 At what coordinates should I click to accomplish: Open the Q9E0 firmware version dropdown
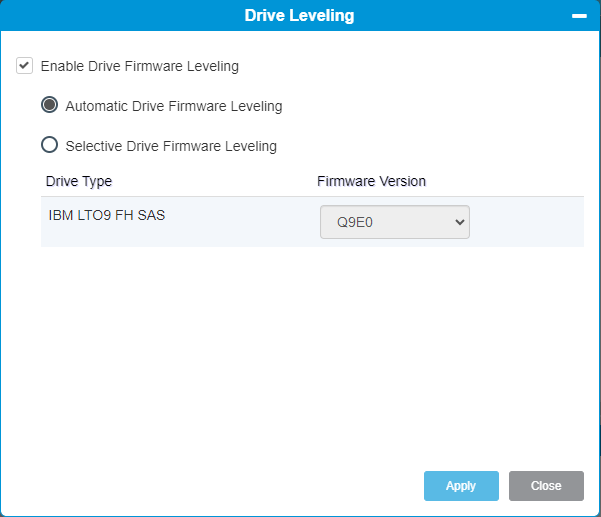click(x=395, y=222)
